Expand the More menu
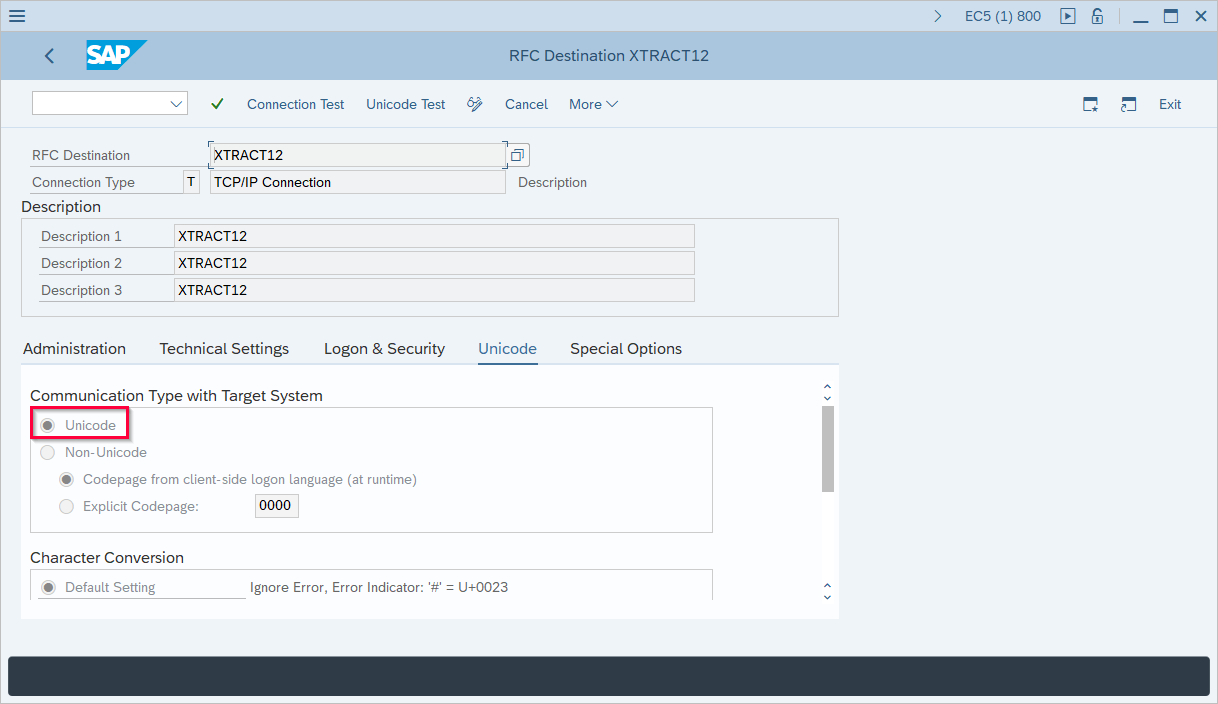 (593, 104)
